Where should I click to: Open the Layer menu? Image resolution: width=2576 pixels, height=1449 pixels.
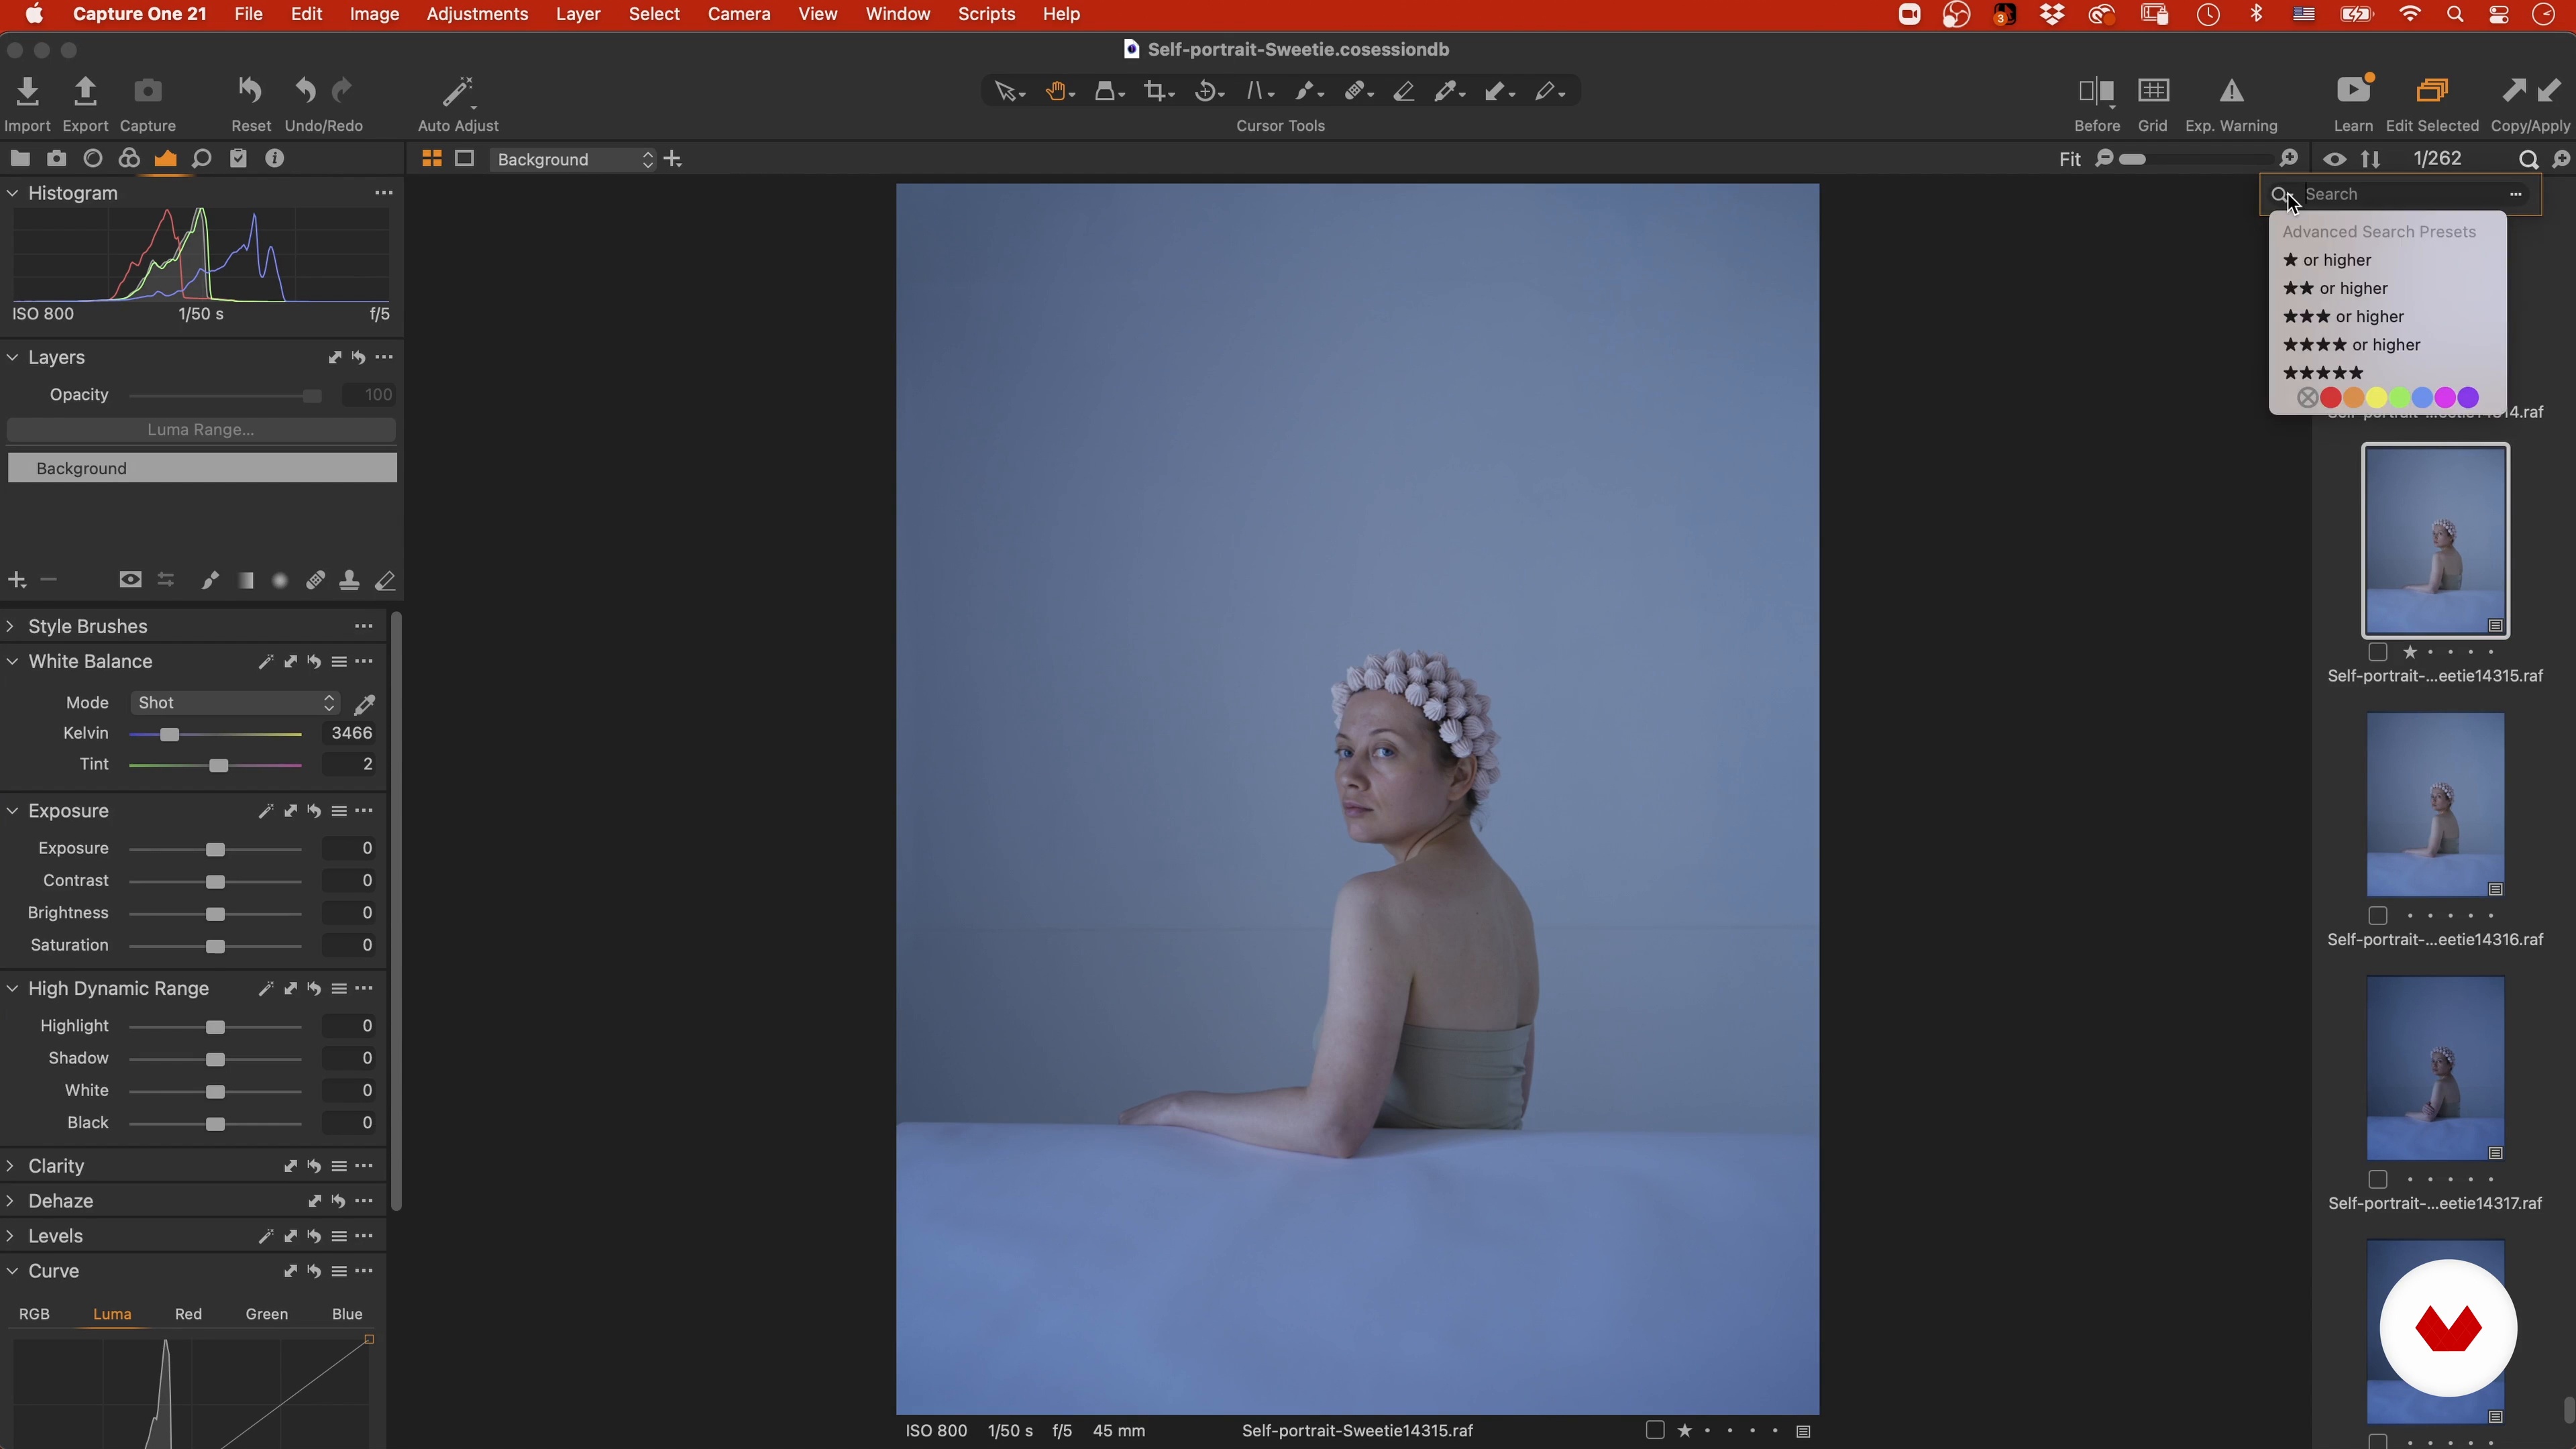tap(578, 14)
